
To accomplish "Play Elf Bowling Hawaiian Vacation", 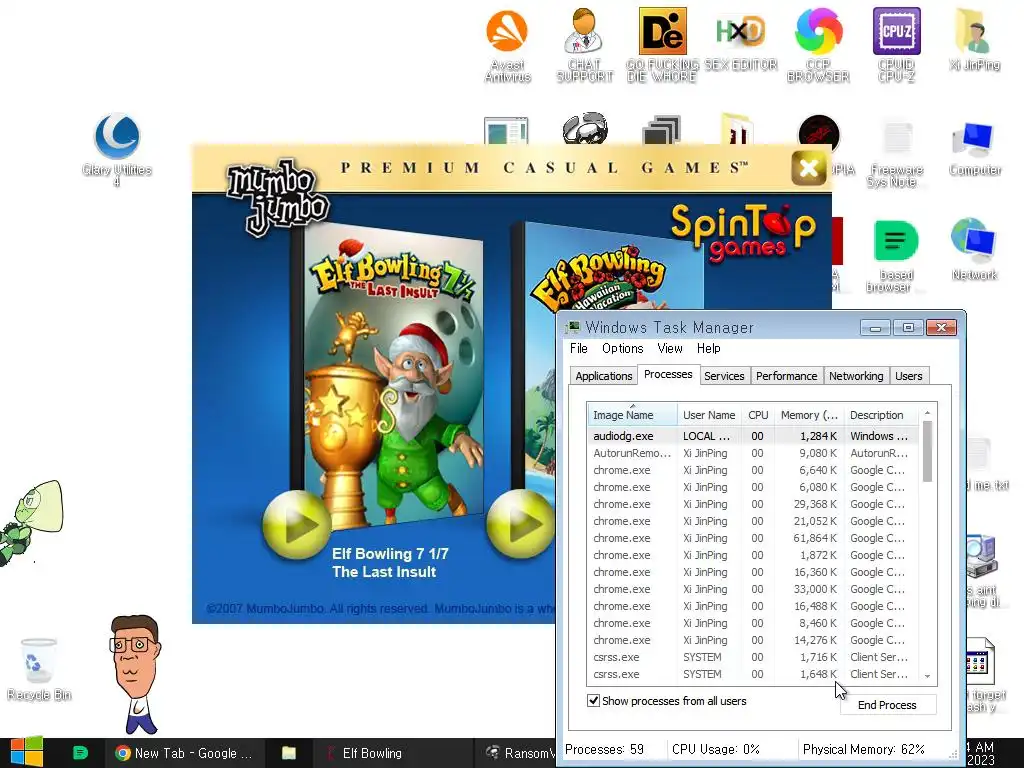I will pos(520,524).
